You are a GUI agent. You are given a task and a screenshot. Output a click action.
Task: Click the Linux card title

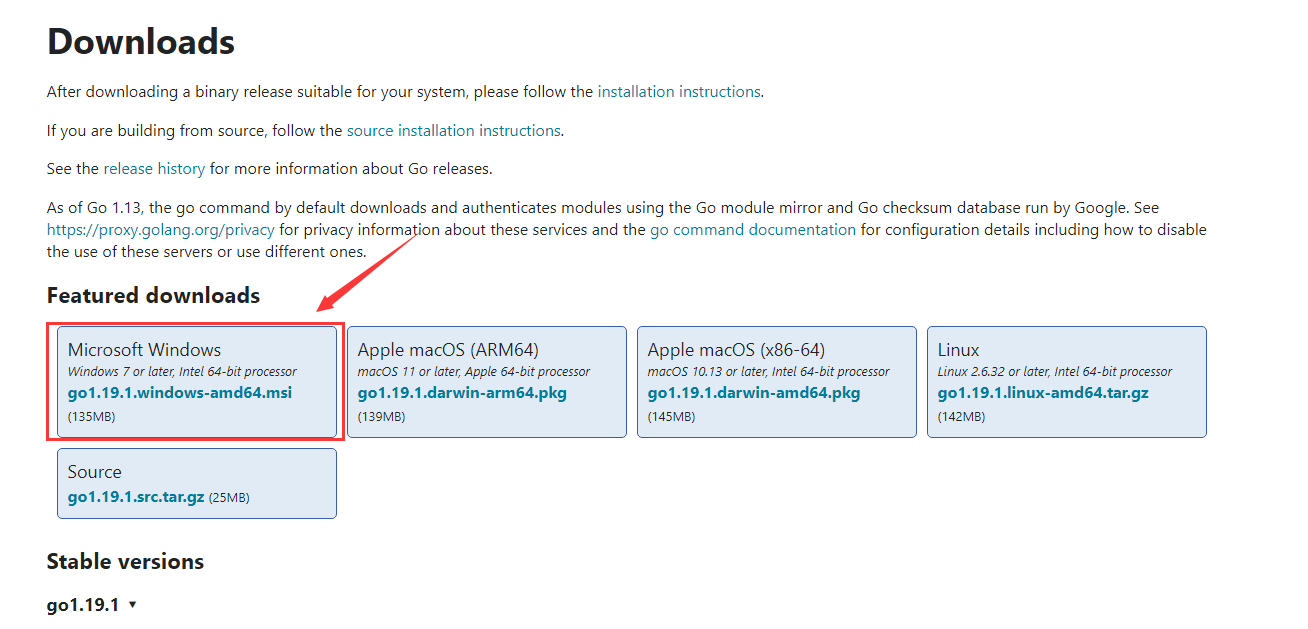958,350
